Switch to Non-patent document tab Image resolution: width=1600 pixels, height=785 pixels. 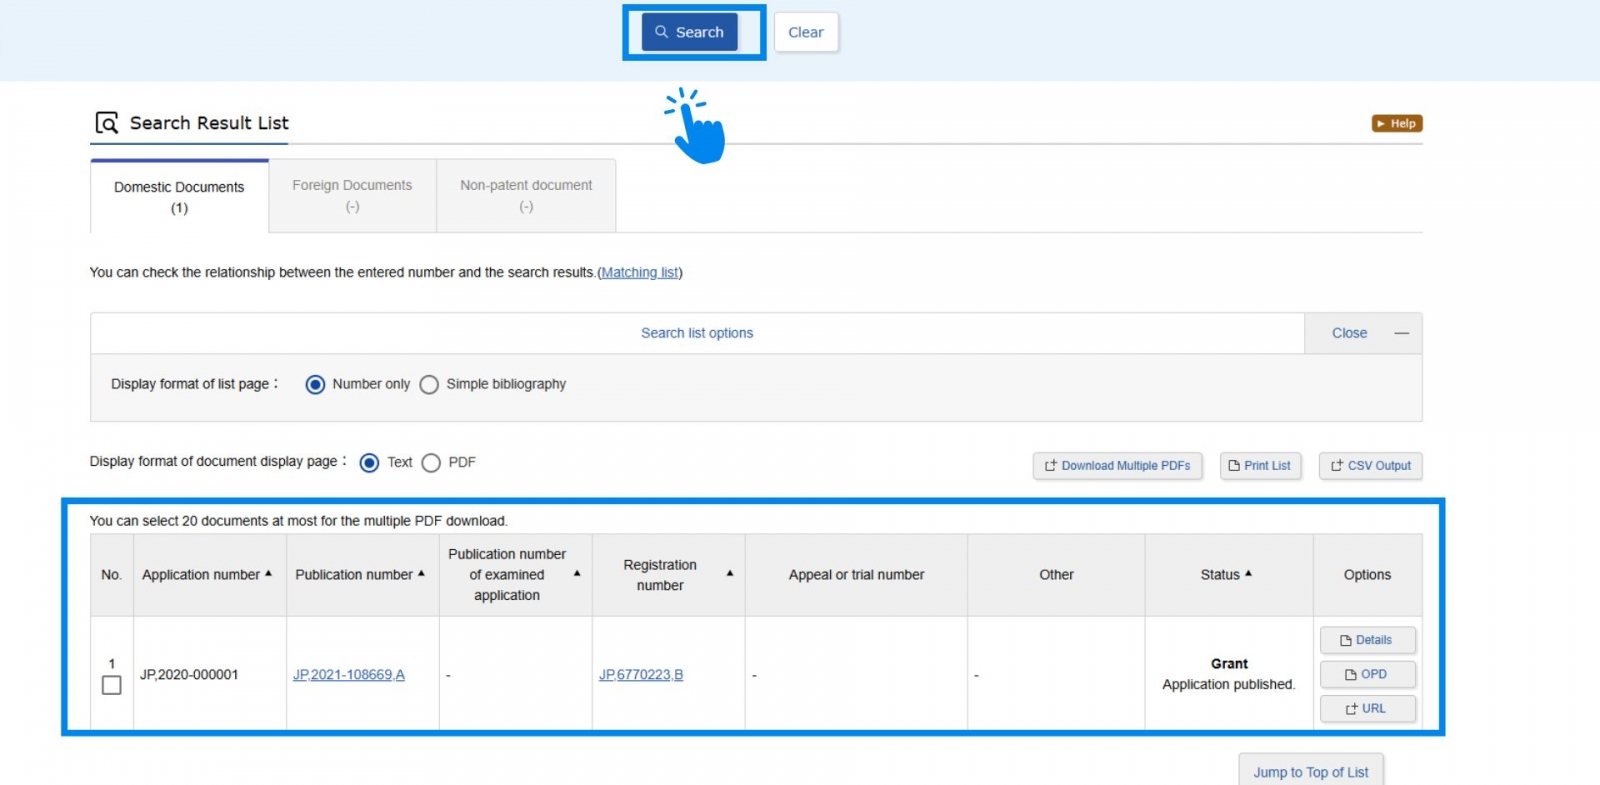point(526,196)
